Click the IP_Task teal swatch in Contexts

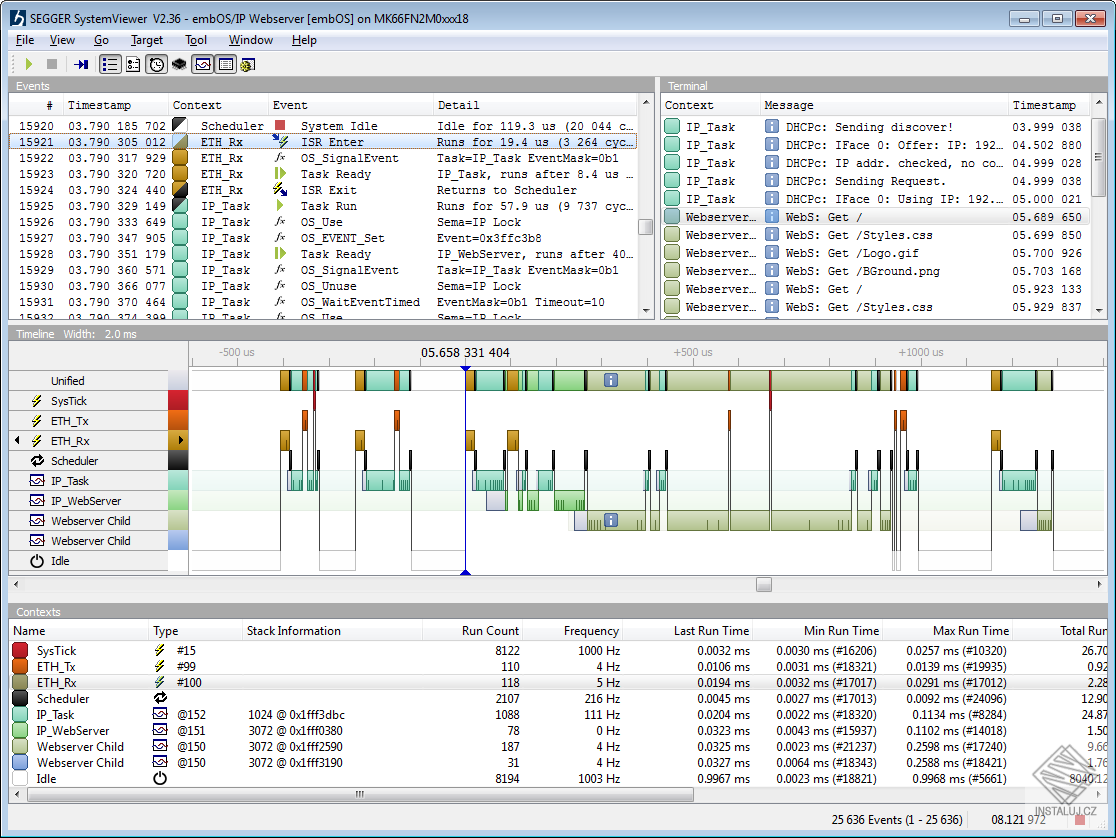pyautogui.click(x=20, y=715)
